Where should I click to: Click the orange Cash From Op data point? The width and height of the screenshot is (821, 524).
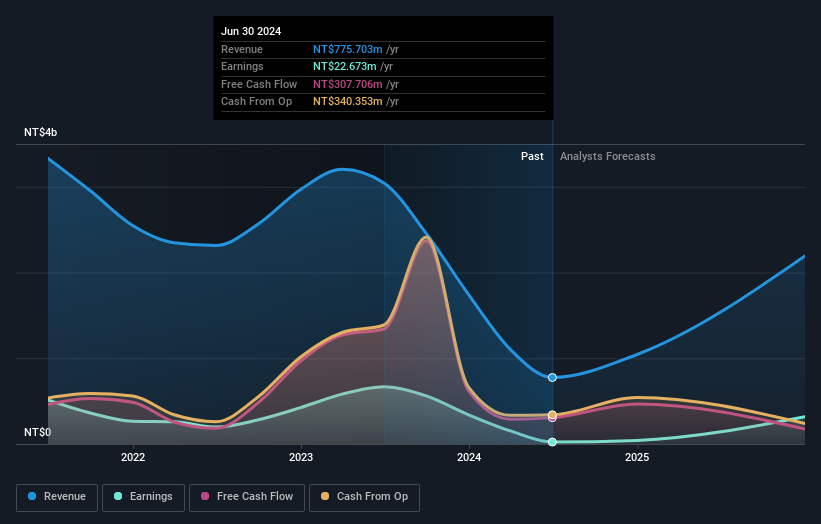(552, 415)
